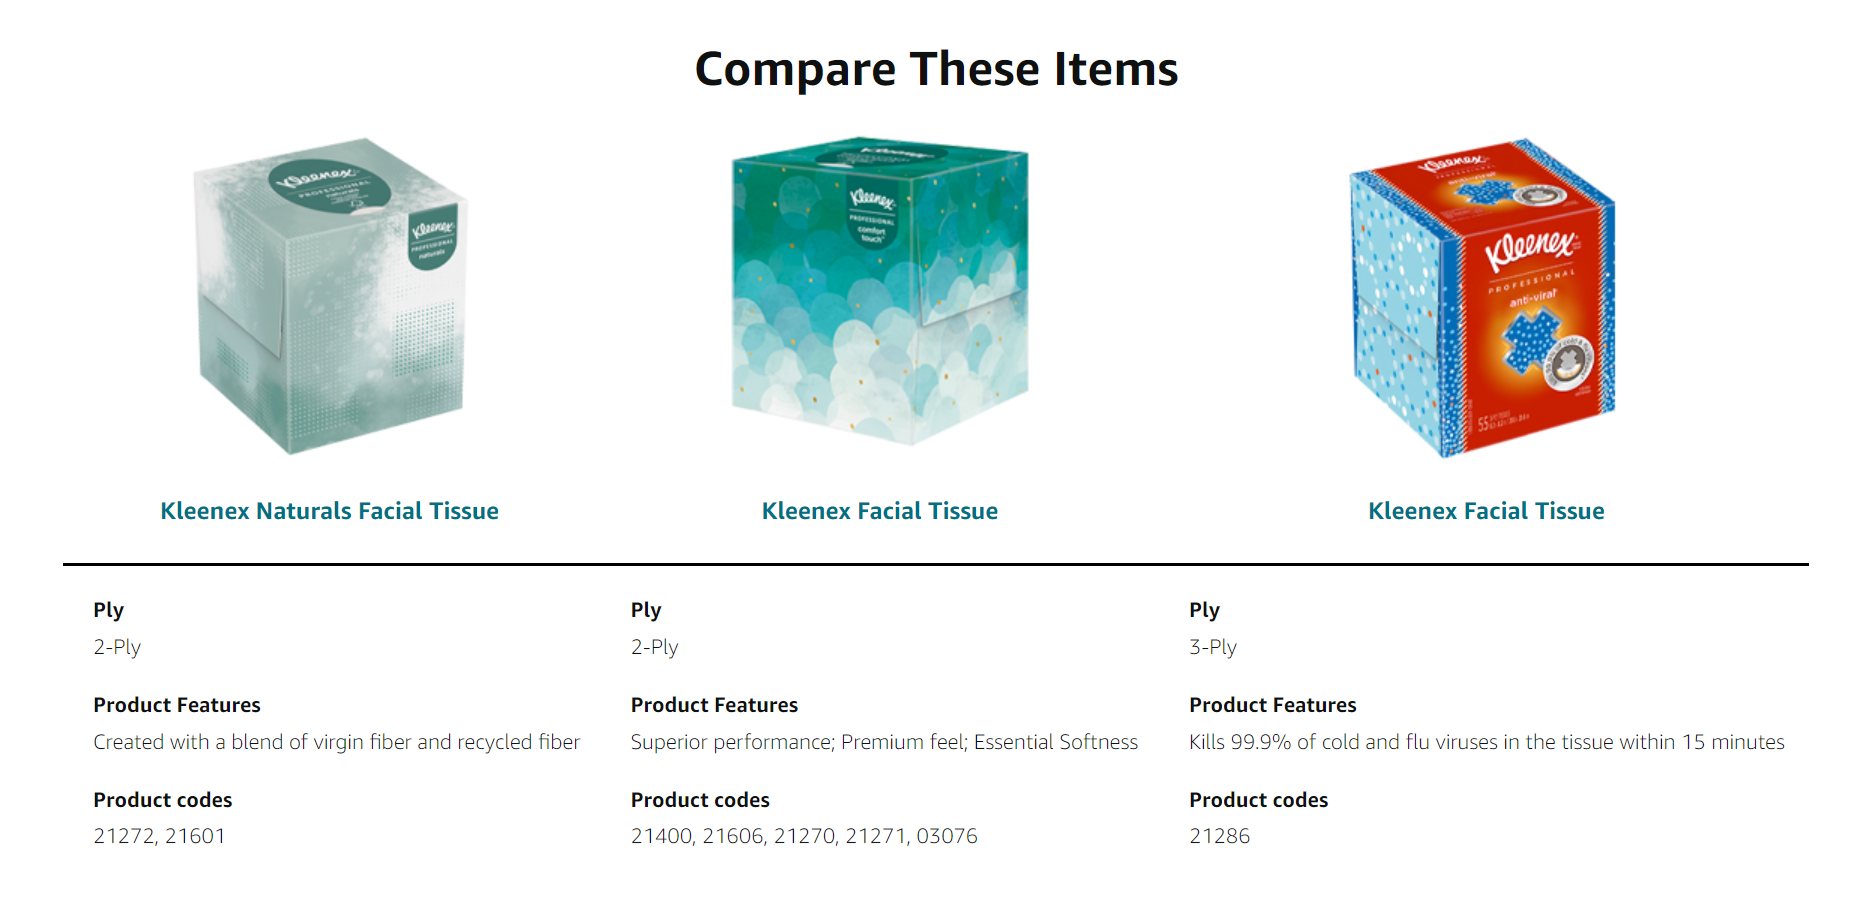The width and height of the screenshot is (1863, 908).
Task: Click the Ply label above 3-Ply
Action: coord(1204,610)
